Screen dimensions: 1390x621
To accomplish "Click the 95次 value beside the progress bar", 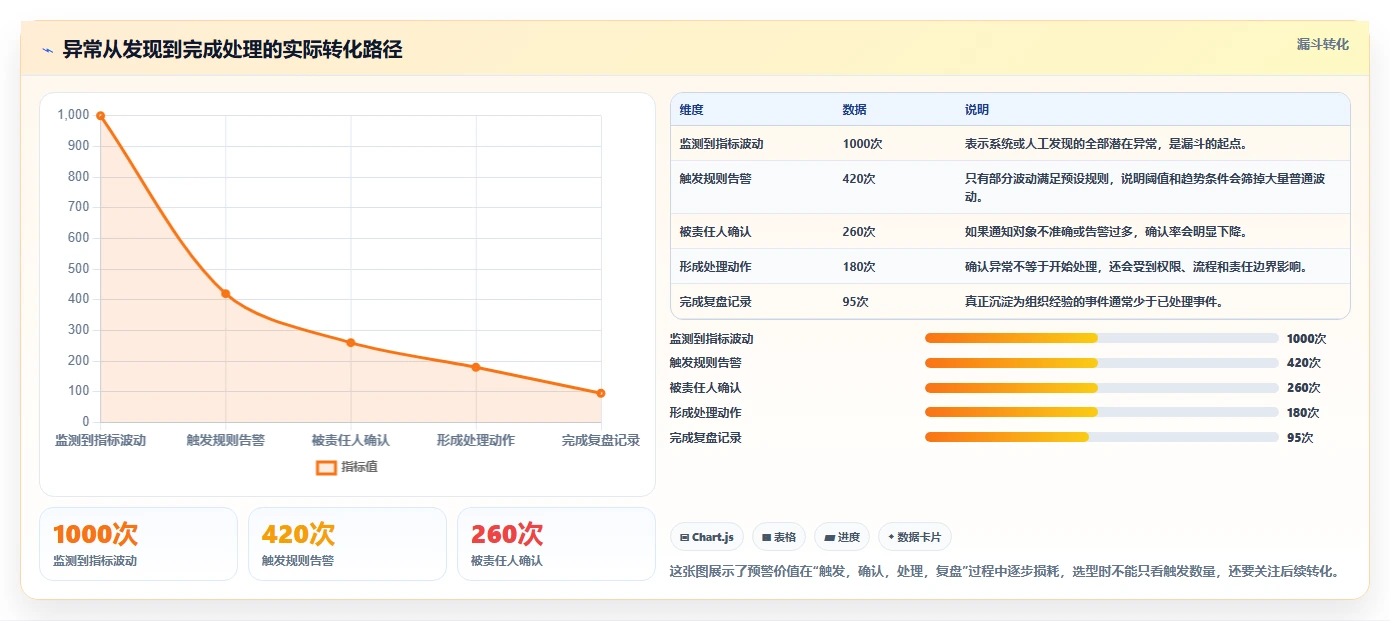I will point(1300,438).
